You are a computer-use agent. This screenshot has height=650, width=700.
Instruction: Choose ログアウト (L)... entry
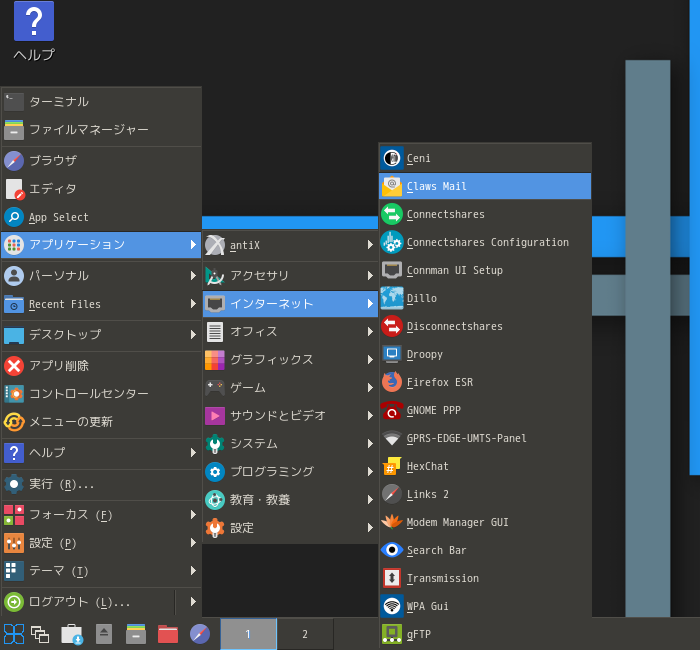pos(88,602)
